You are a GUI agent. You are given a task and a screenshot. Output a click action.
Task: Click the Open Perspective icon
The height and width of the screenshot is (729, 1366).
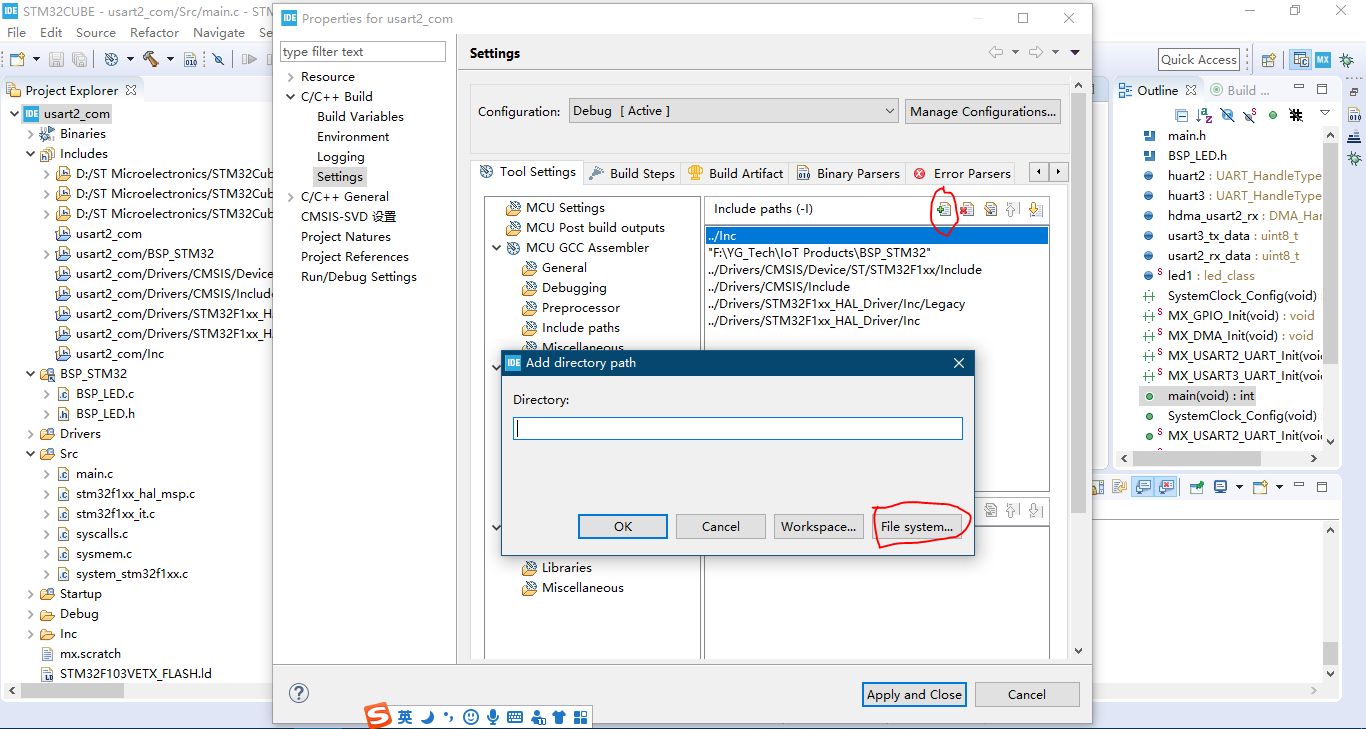coord(1268,60)
